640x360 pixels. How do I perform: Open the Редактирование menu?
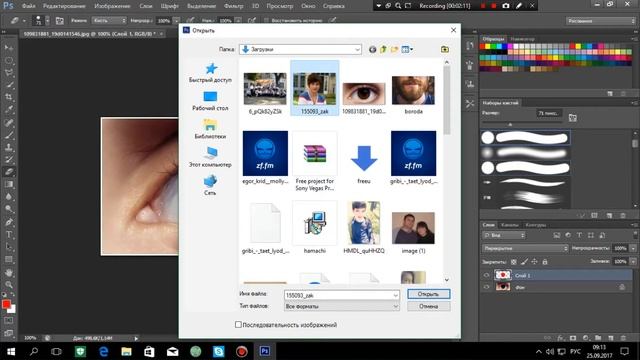coord(65,6)
